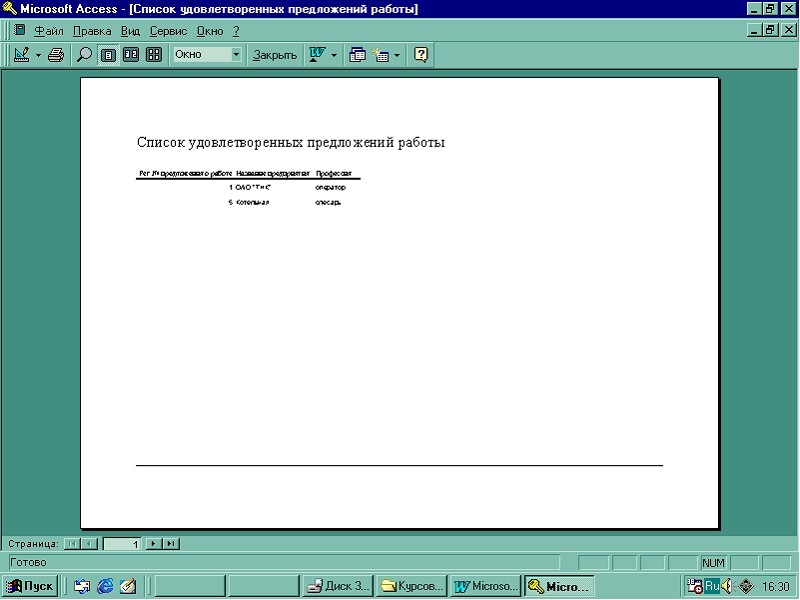Click the 'Профессия' column header
Viewport: 800px width, 600px height.
coord(334,173)
